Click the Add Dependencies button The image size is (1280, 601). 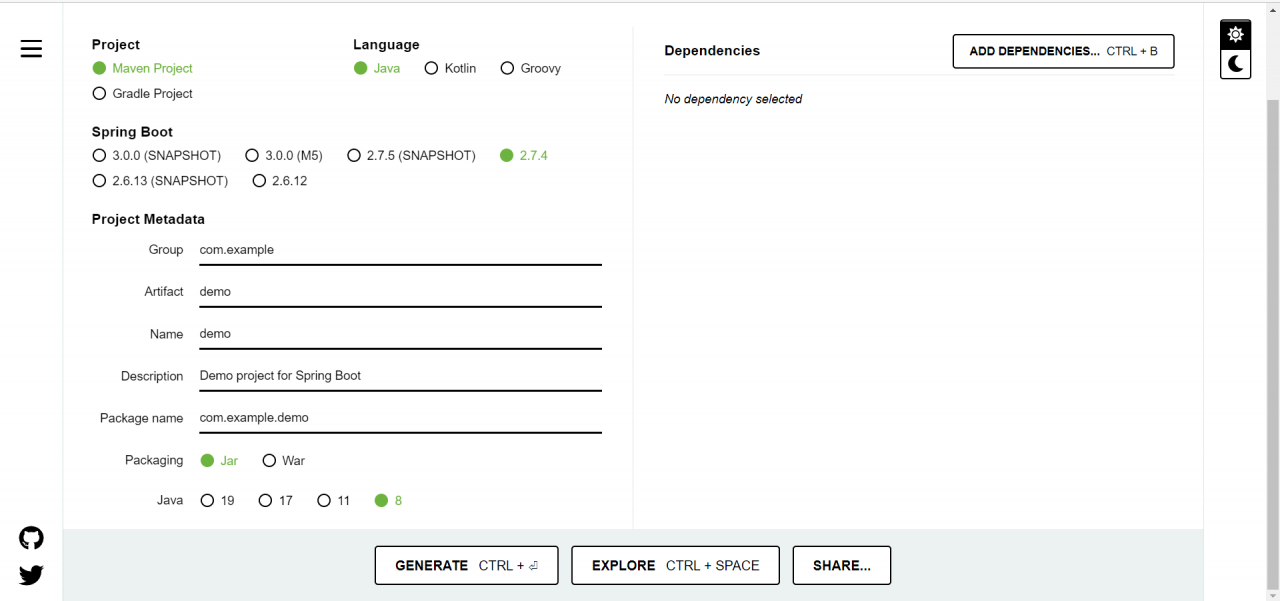(x=1063, y=51)
